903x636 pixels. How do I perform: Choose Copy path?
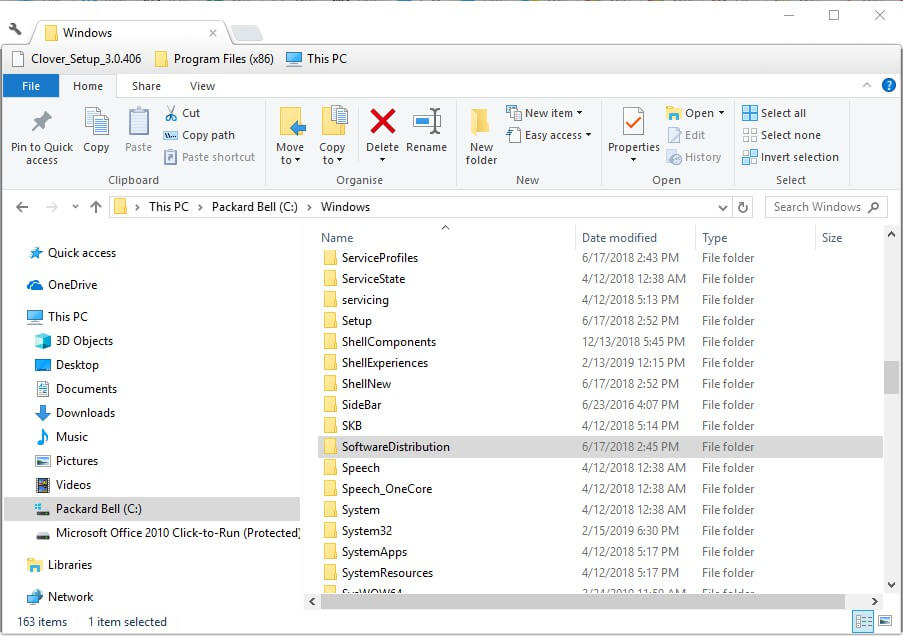tap(199, 135)
